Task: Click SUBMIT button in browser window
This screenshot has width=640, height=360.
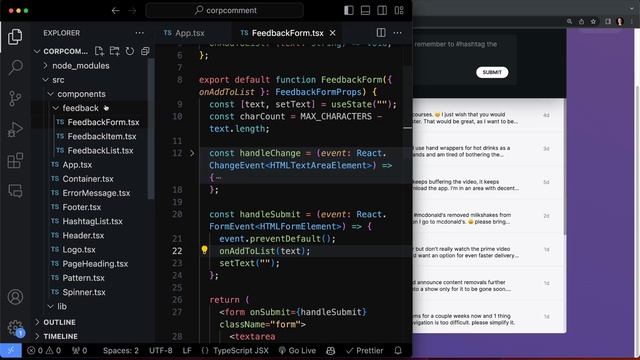Action: [492, 72]
